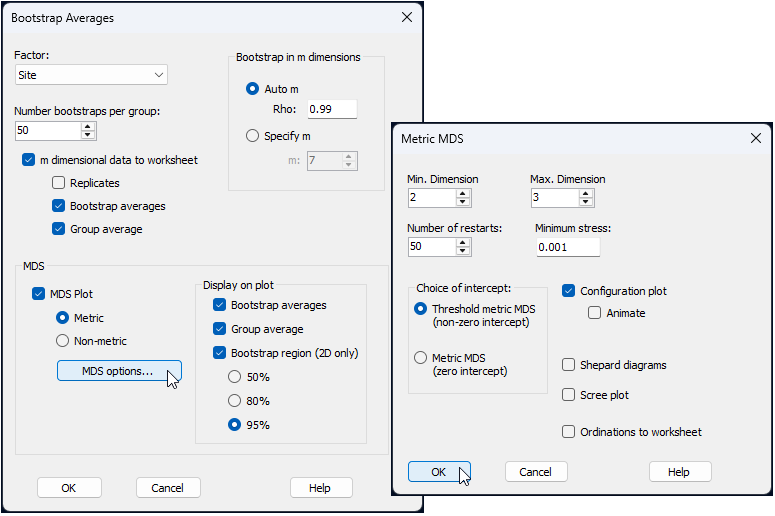Enable the Scree plot option
775x516 pixels.
[569, 395]
